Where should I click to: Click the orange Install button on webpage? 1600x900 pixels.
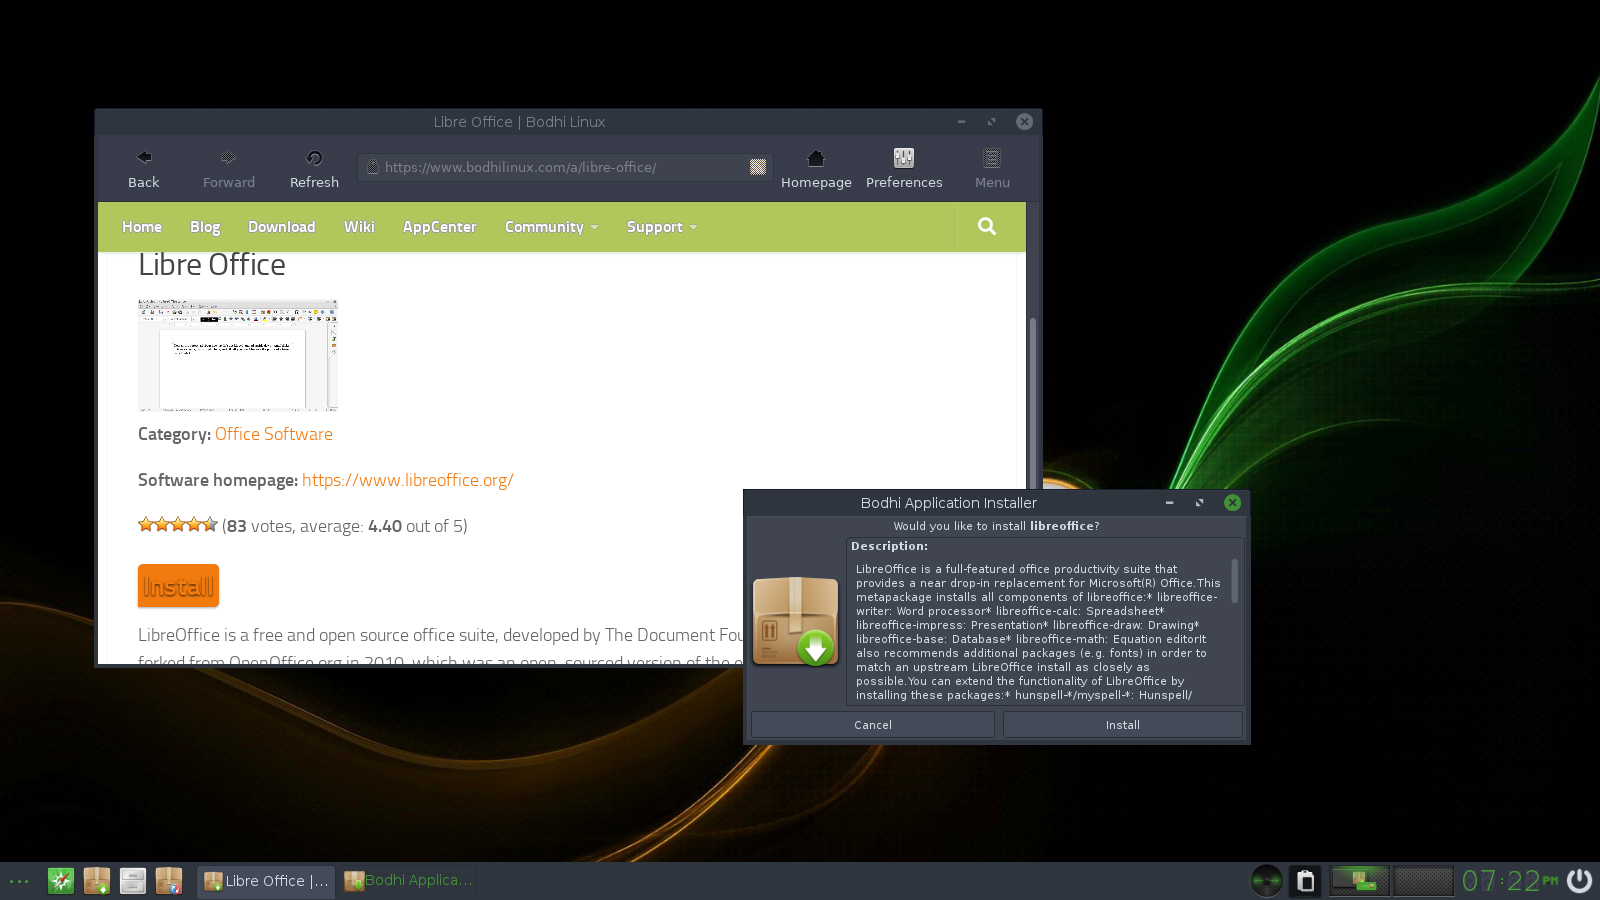click(178, 586)
